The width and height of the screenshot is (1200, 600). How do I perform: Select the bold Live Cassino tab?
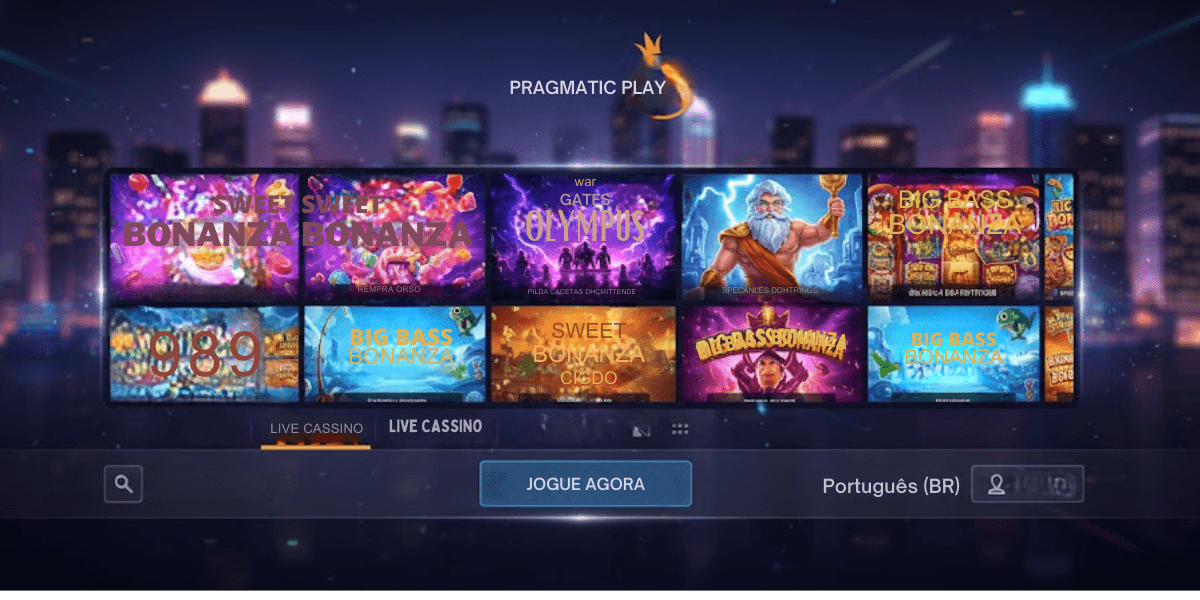point(435,426)
